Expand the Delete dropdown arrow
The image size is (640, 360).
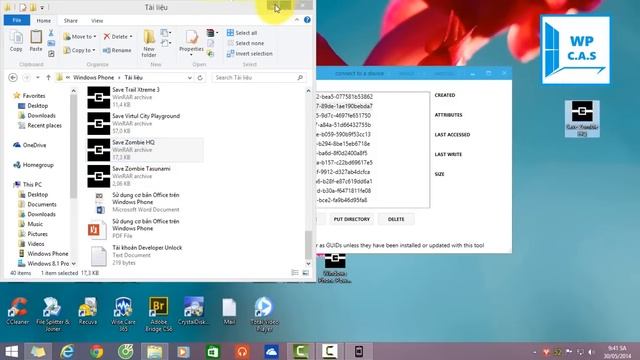tap(131, 37)
